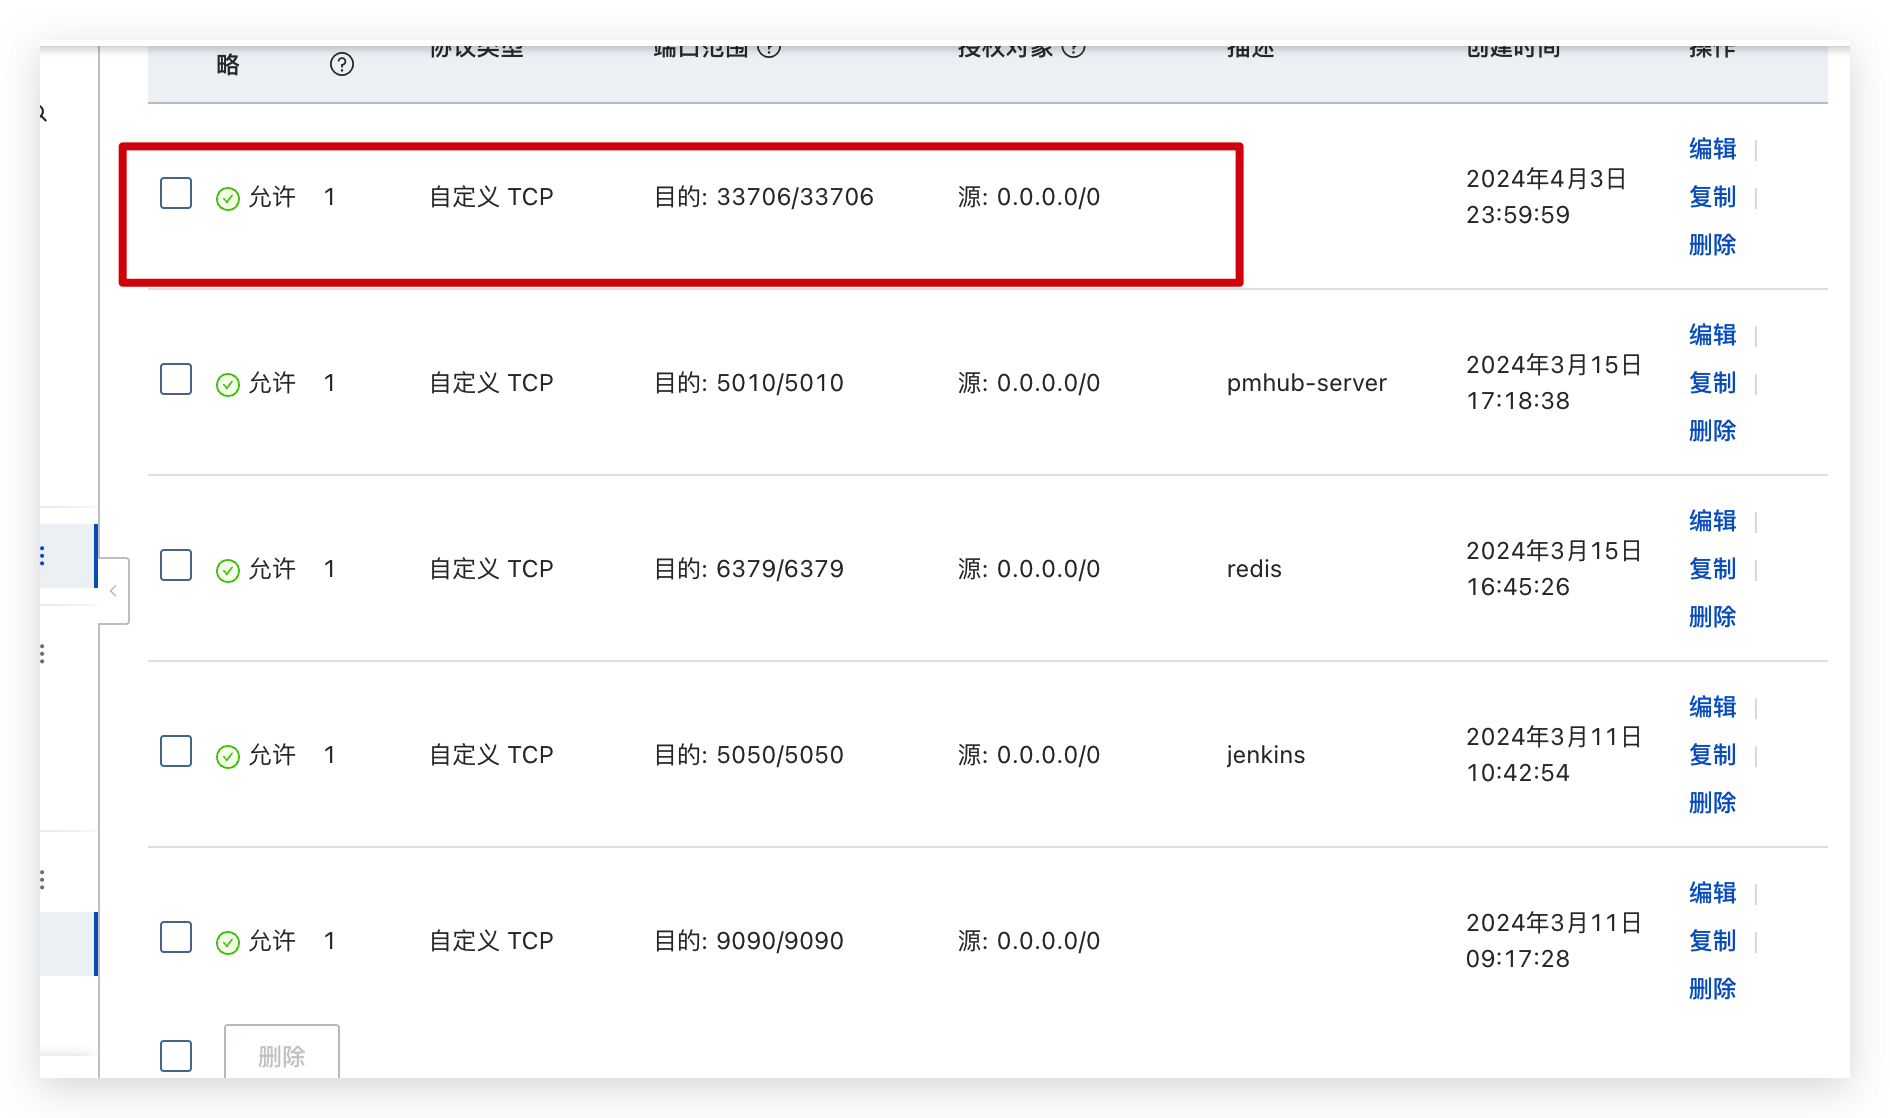
Task: Click the jenkins description text
Action: click(1266, 755)
